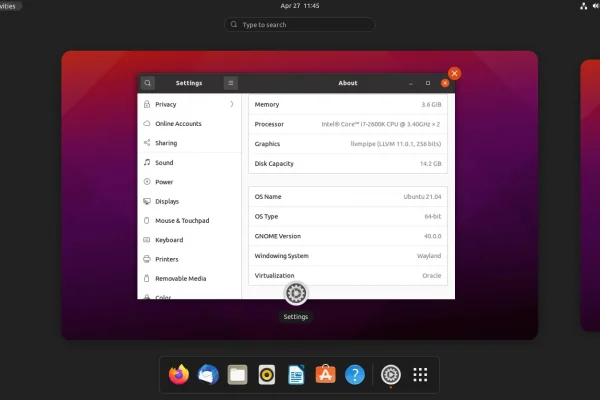Click the Privacy lock icon
This screenshot has height=400, width=600.
coord(147,104)
